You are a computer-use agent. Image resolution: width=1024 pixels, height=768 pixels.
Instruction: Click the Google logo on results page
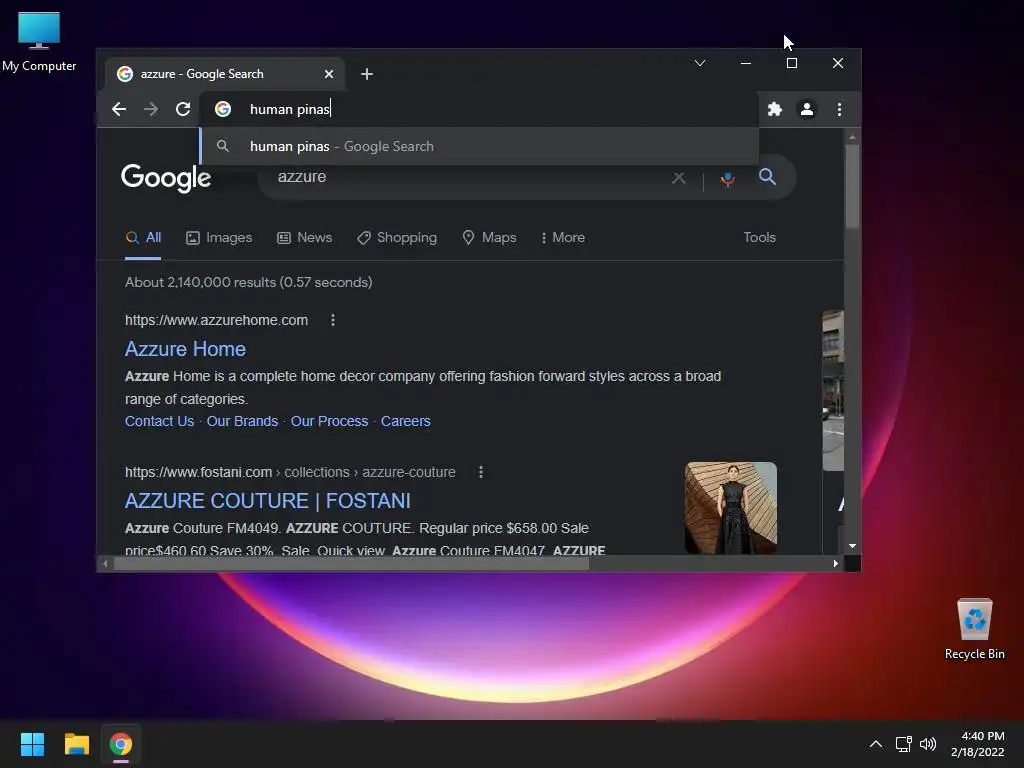click(x=166, y=178)
